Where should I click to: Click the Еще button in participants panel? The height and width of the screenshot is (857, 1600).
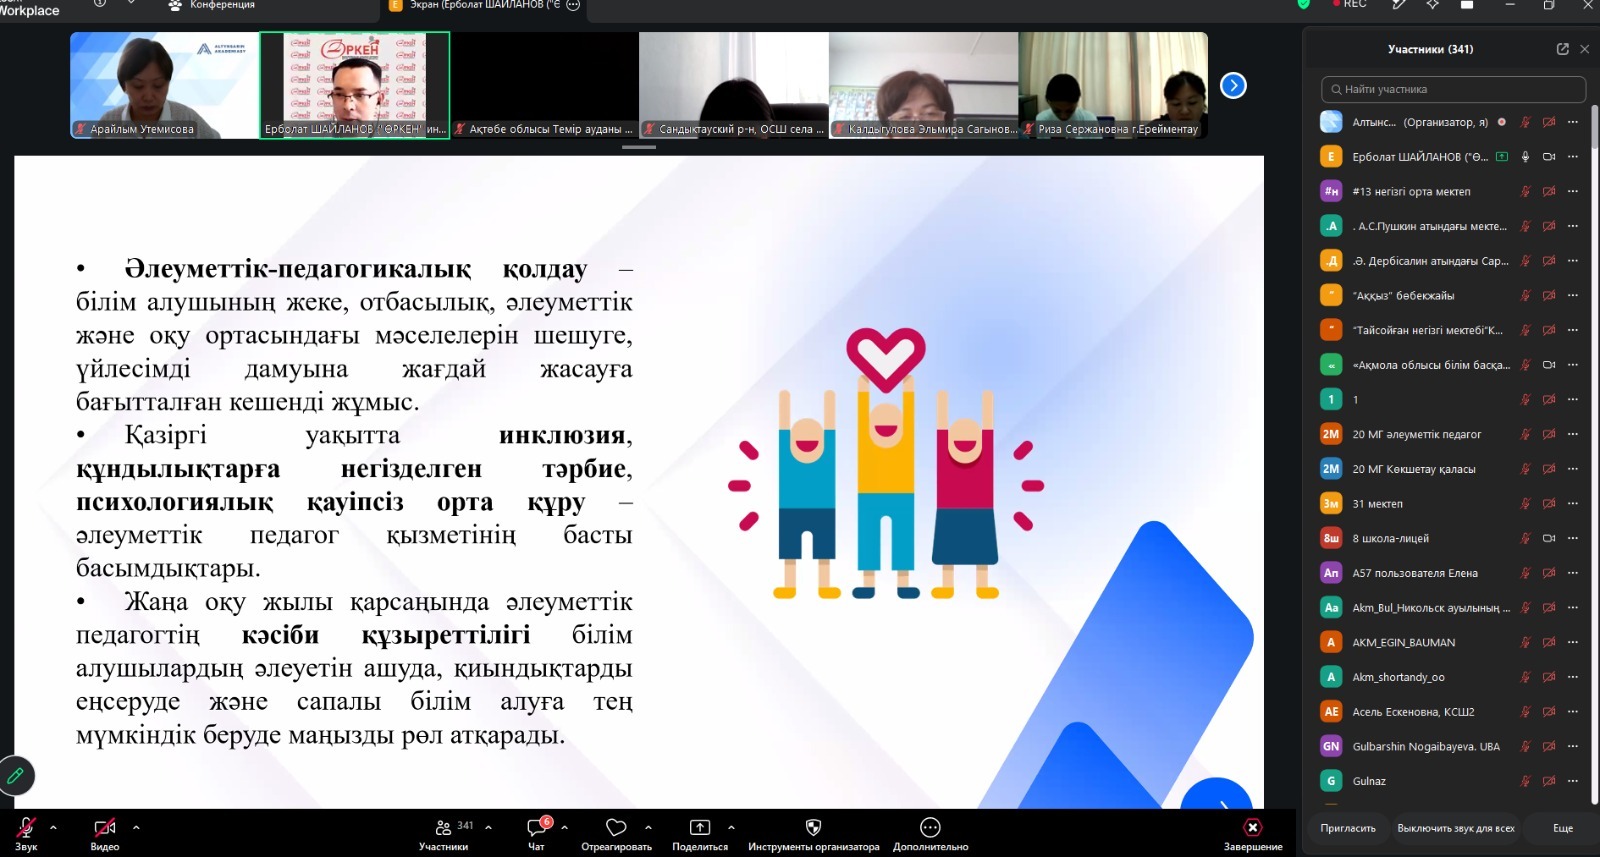tap(1562, 828)
